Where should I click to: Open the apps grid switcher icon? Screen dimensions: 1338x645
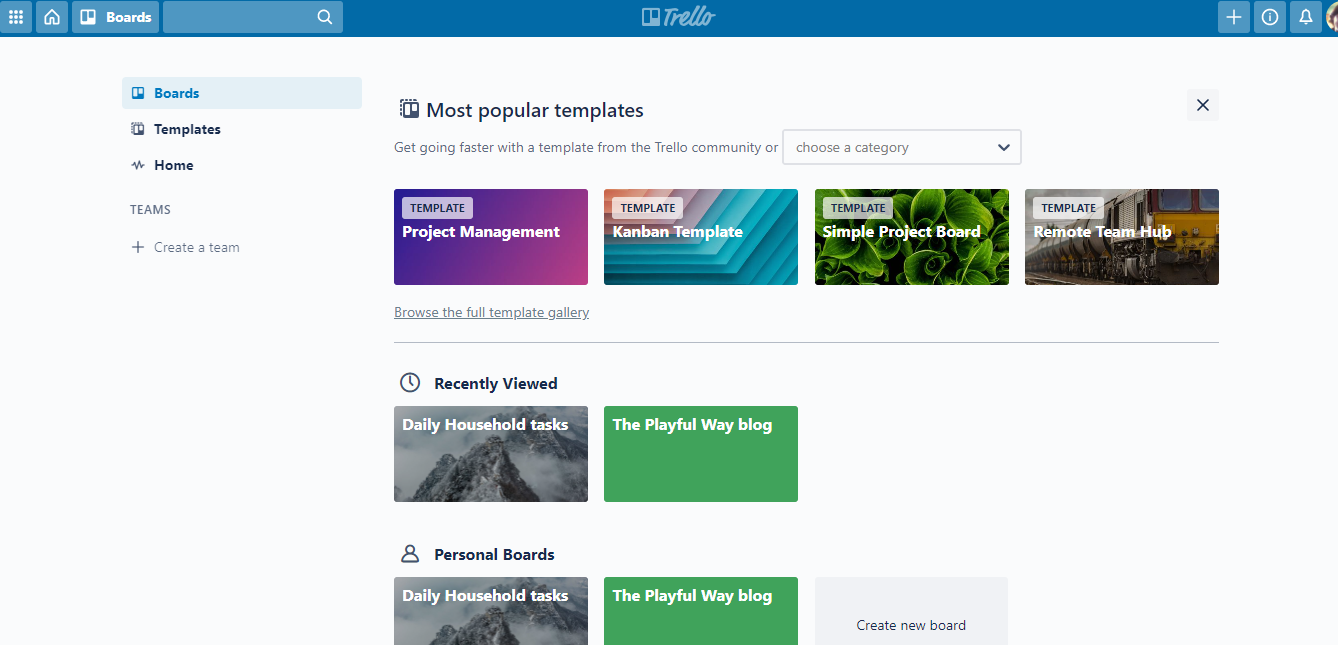point(16,17)
